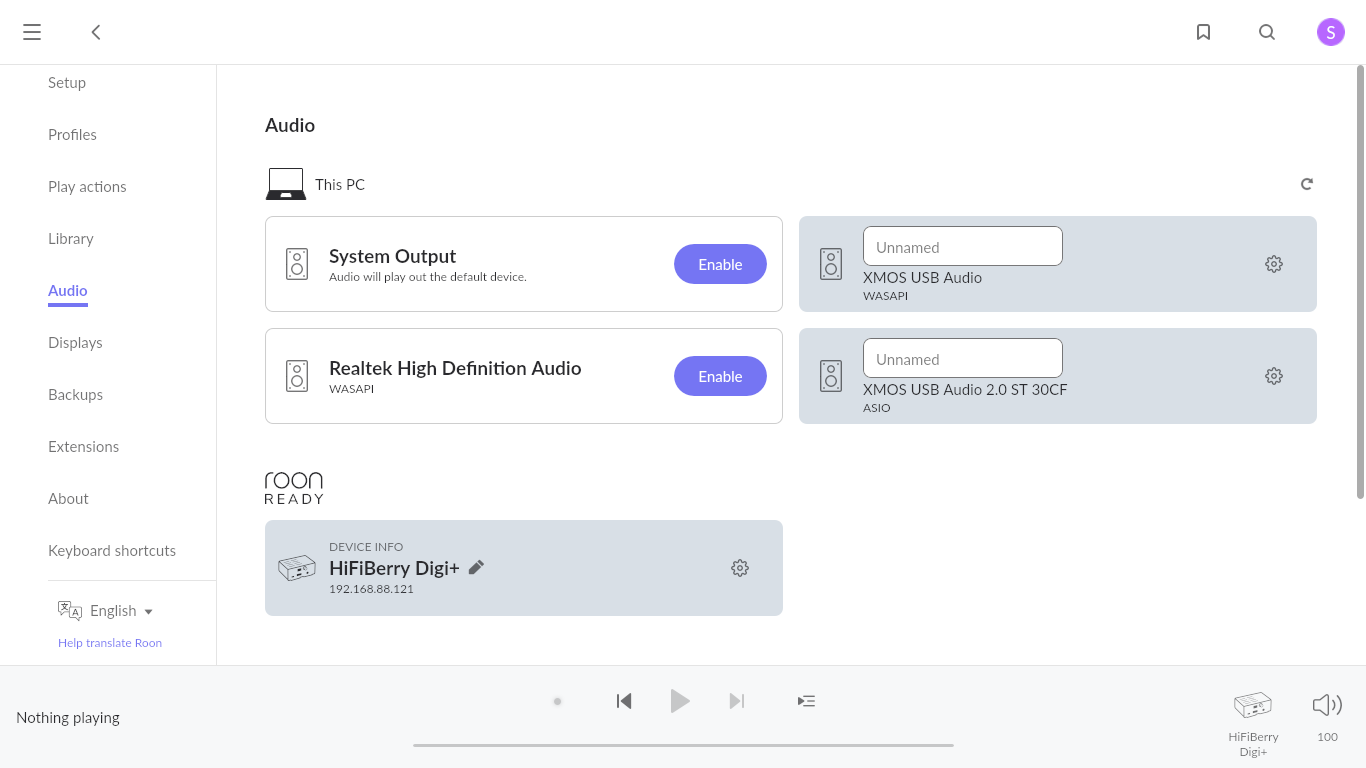This screenshot has width=1366, height=768.
Task: Open the Library settings section
Action: (x=71, y=239)
